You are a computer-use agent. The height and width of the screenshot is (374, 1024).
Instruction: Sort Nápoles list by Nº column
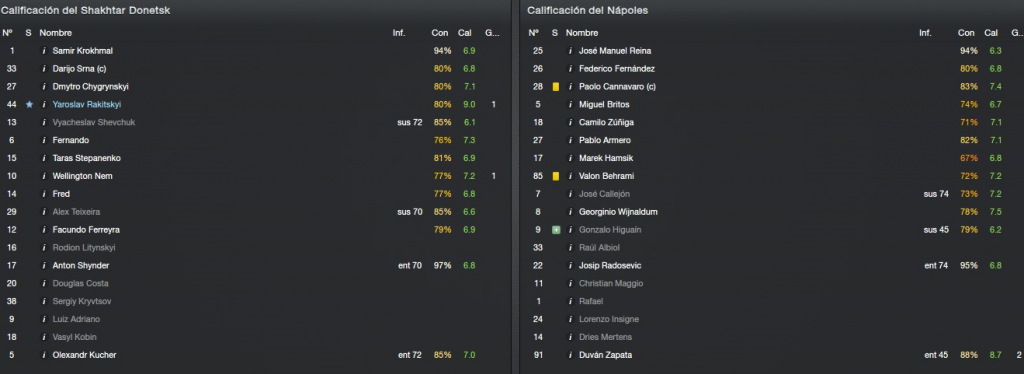(534, 33)
